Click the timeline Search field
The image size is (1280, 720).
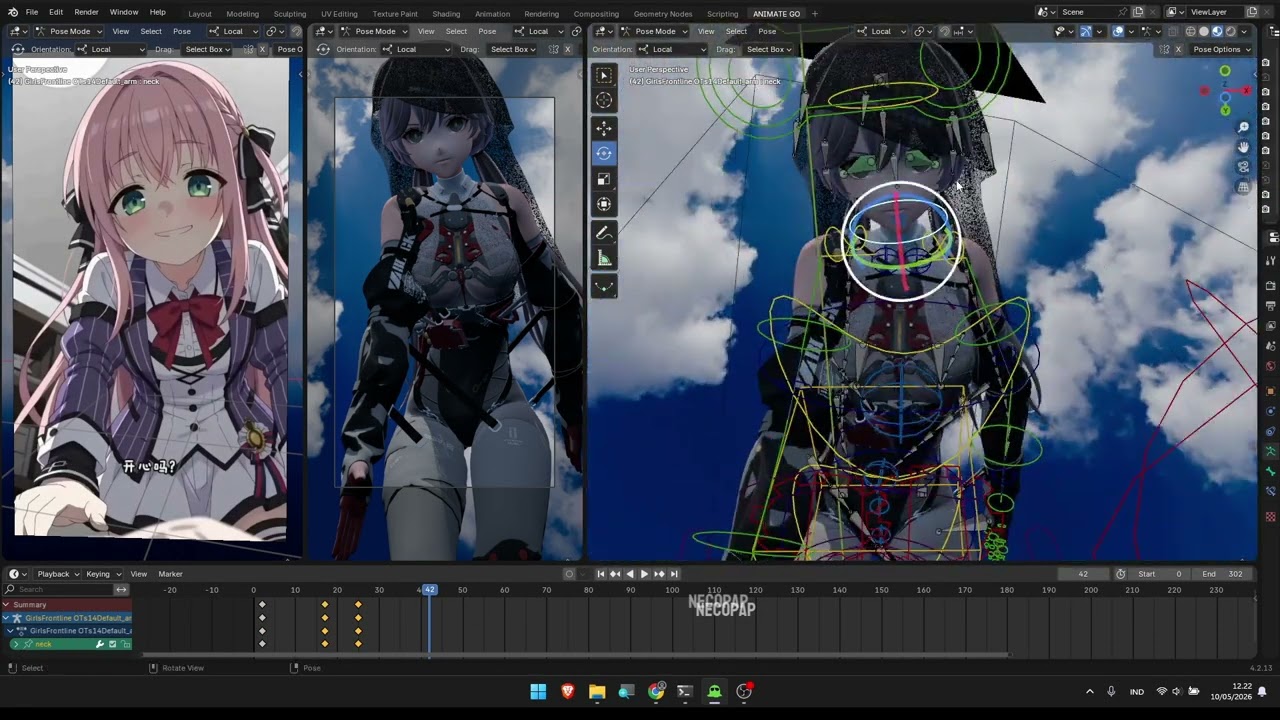tap(58, 590)
